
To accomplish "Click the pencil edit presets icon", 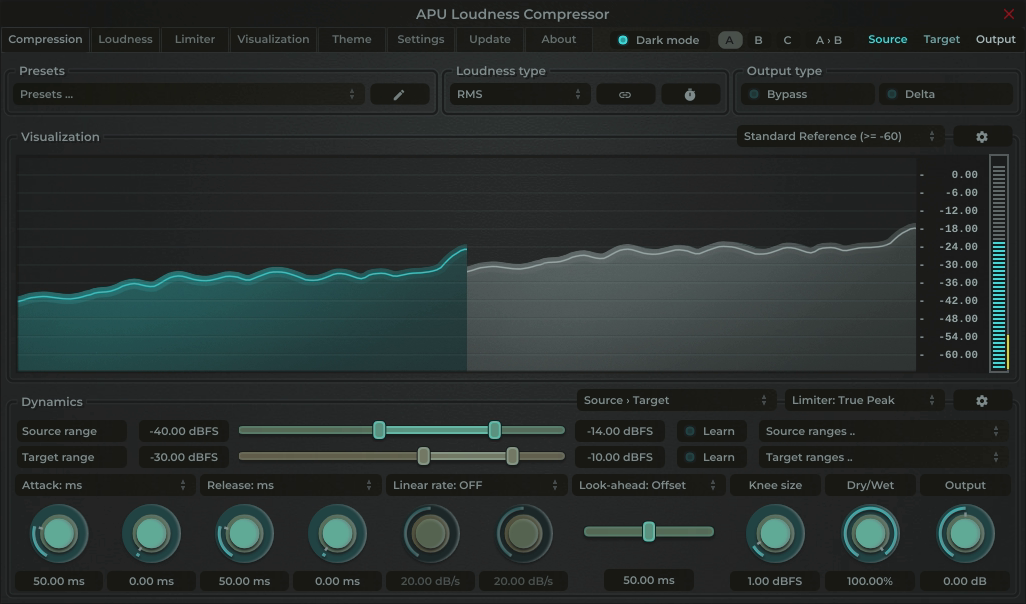I will pos(399,94).
